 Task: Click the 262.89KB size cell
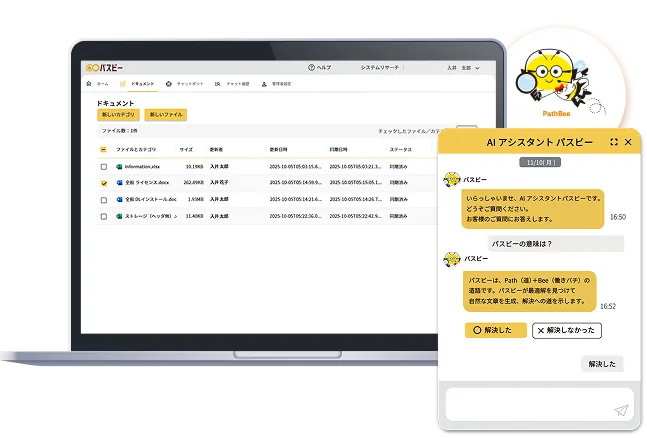click(194, 182)
